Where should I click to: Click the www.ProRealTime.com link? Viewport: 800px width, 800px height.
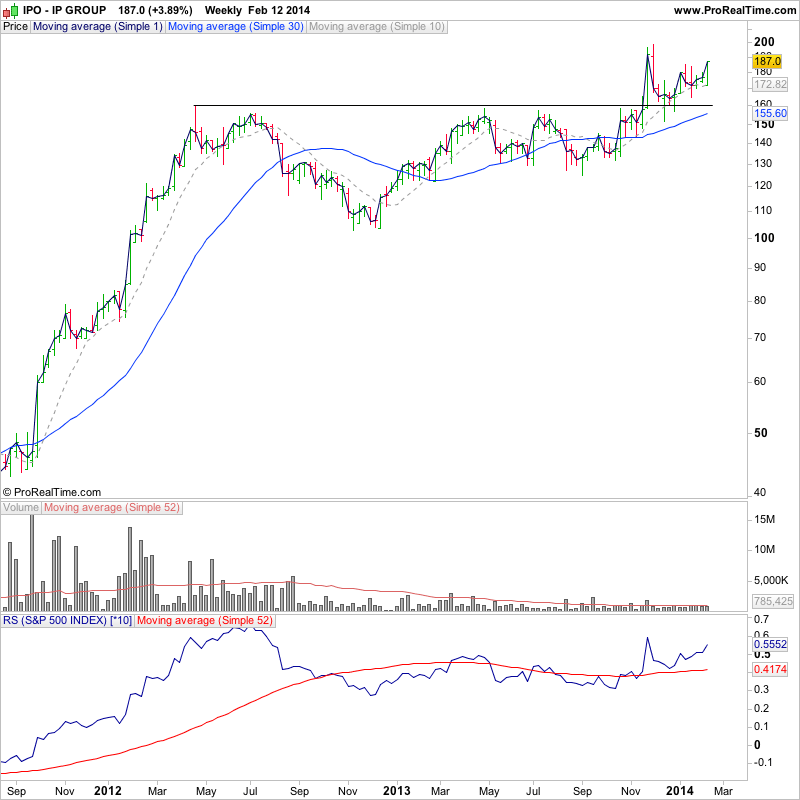[x=735, y=10]
